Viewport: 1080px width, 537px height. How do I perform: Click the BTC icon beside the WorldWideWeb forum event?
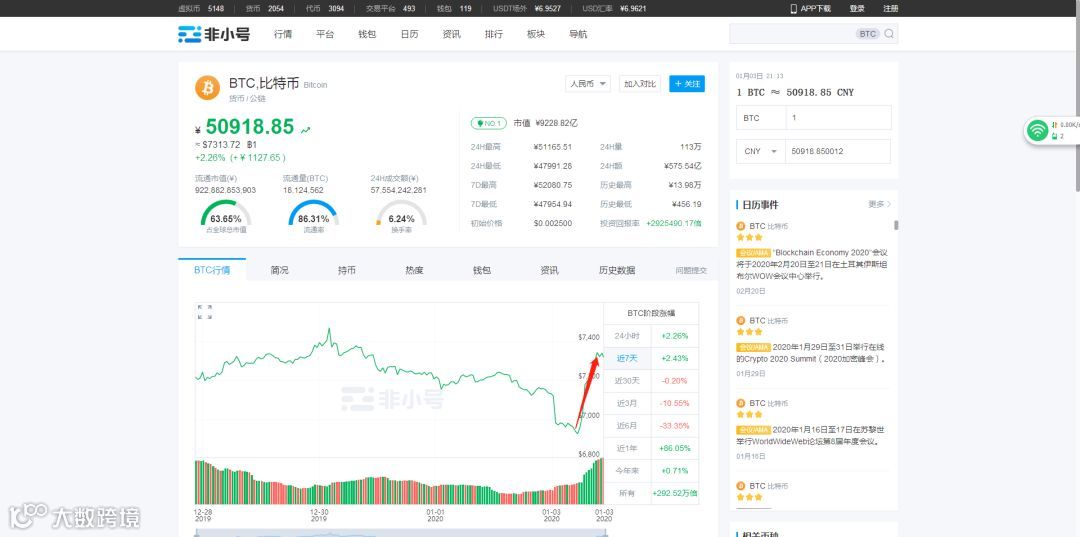(740, 403)
